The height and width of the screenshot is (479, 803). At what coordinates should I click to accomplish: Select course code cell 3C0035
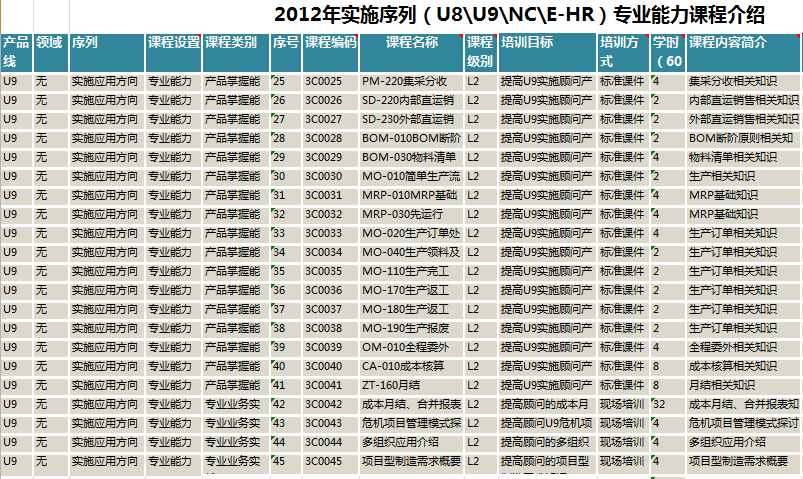[330, 271]
